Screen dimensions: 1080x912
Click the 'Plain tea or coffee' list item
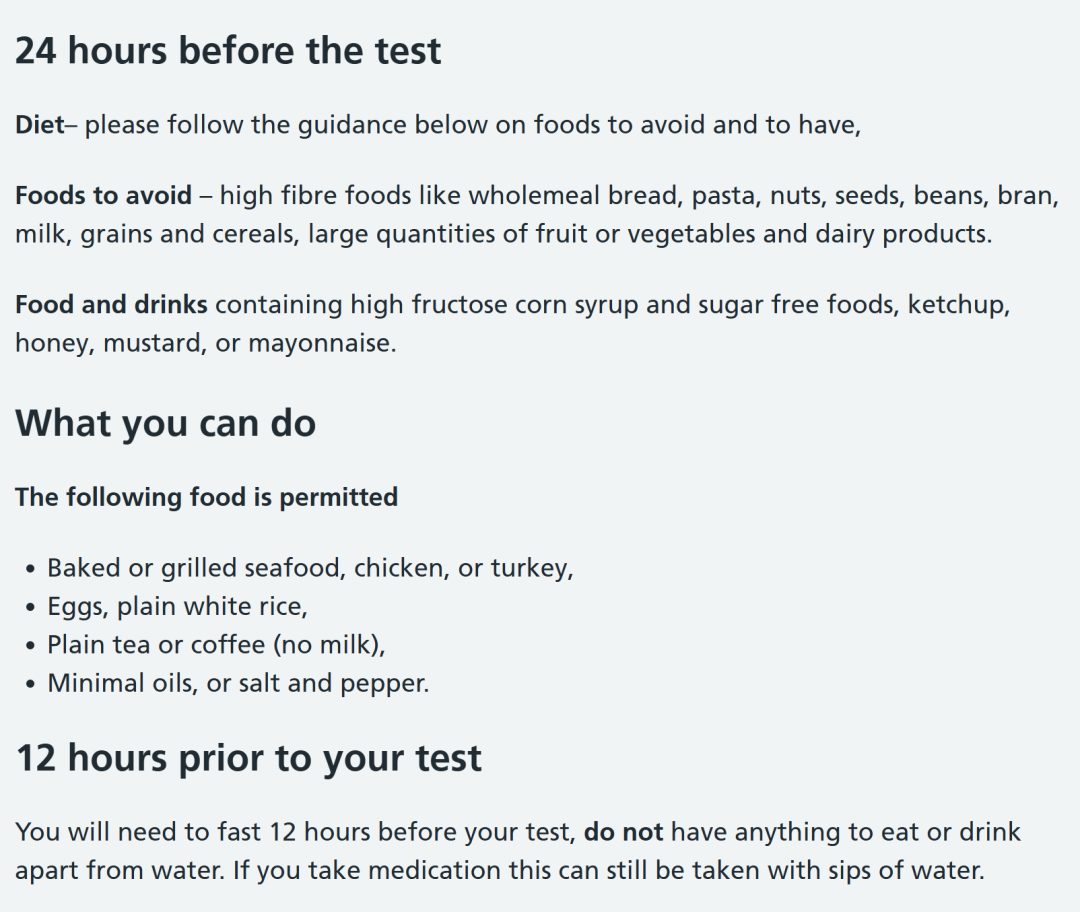click(216, 645)
